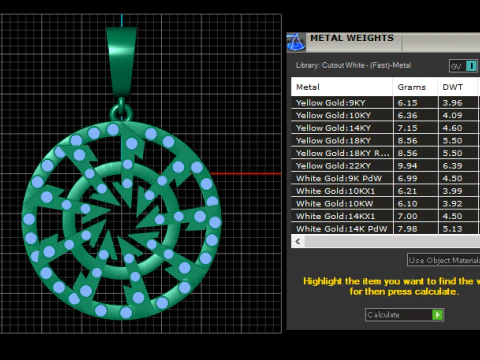Click the Metal Weights scale icon

(x=296, y=42)
